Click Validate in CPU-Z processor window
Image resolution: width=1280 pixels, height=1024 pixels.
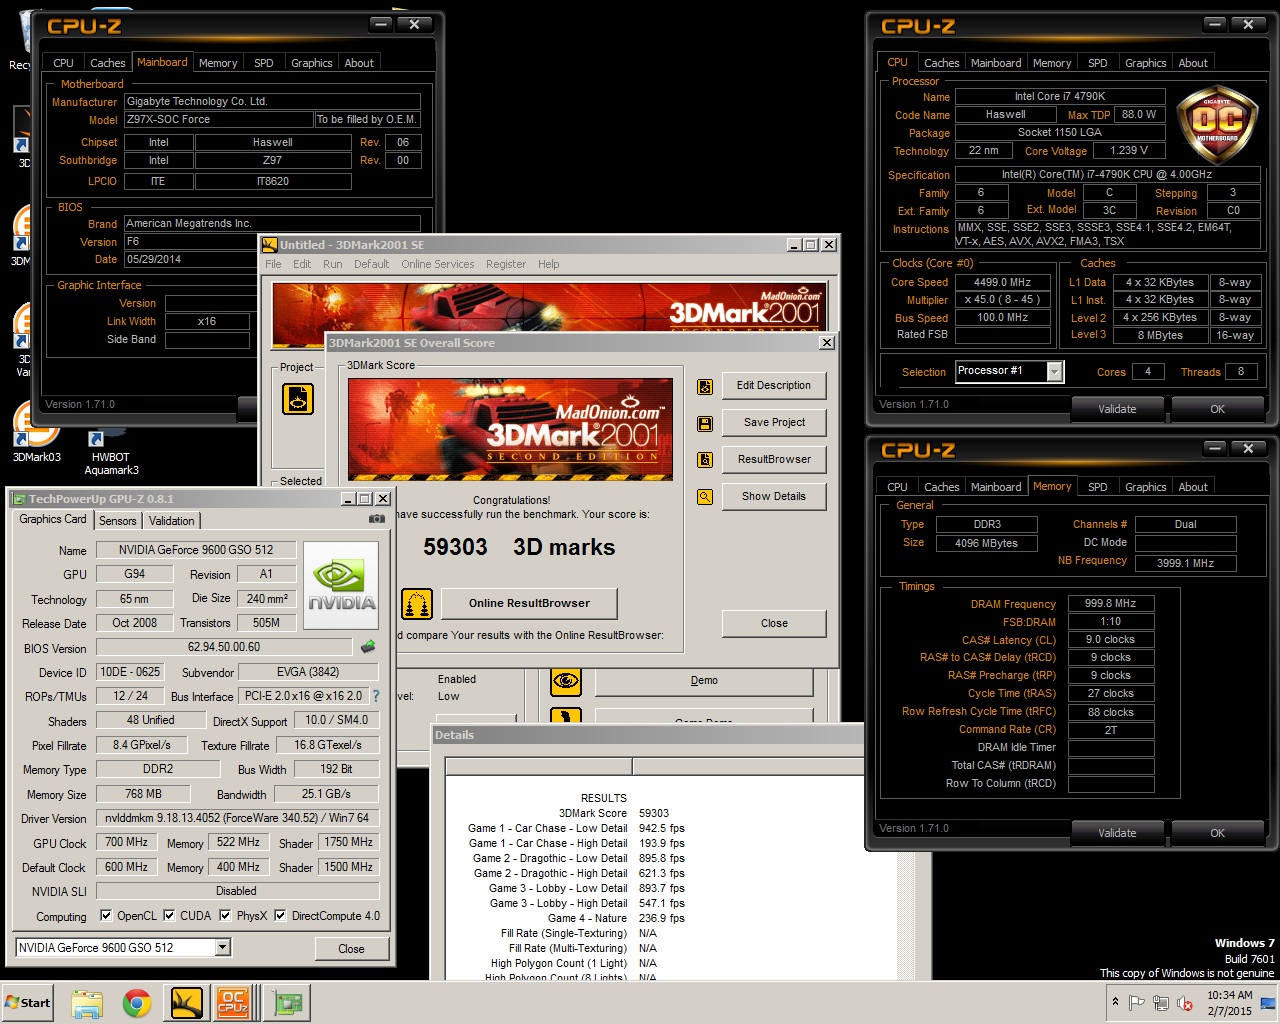click(x=1117, y=409)
